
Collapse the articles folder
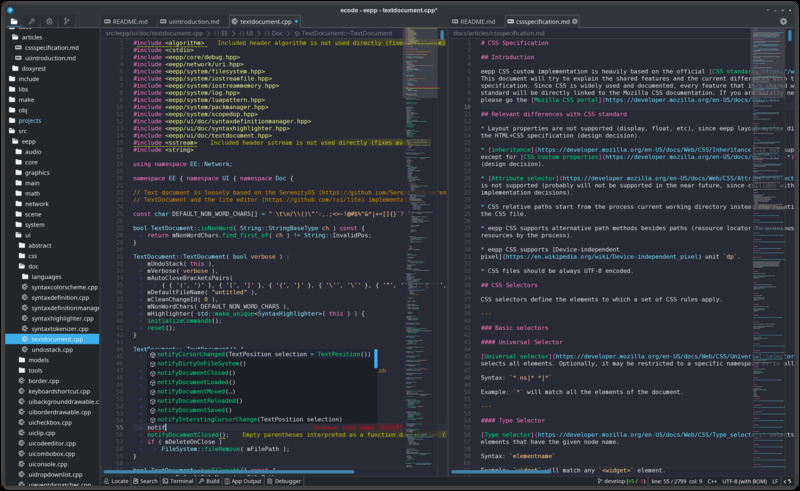click(x=33, y=36)
